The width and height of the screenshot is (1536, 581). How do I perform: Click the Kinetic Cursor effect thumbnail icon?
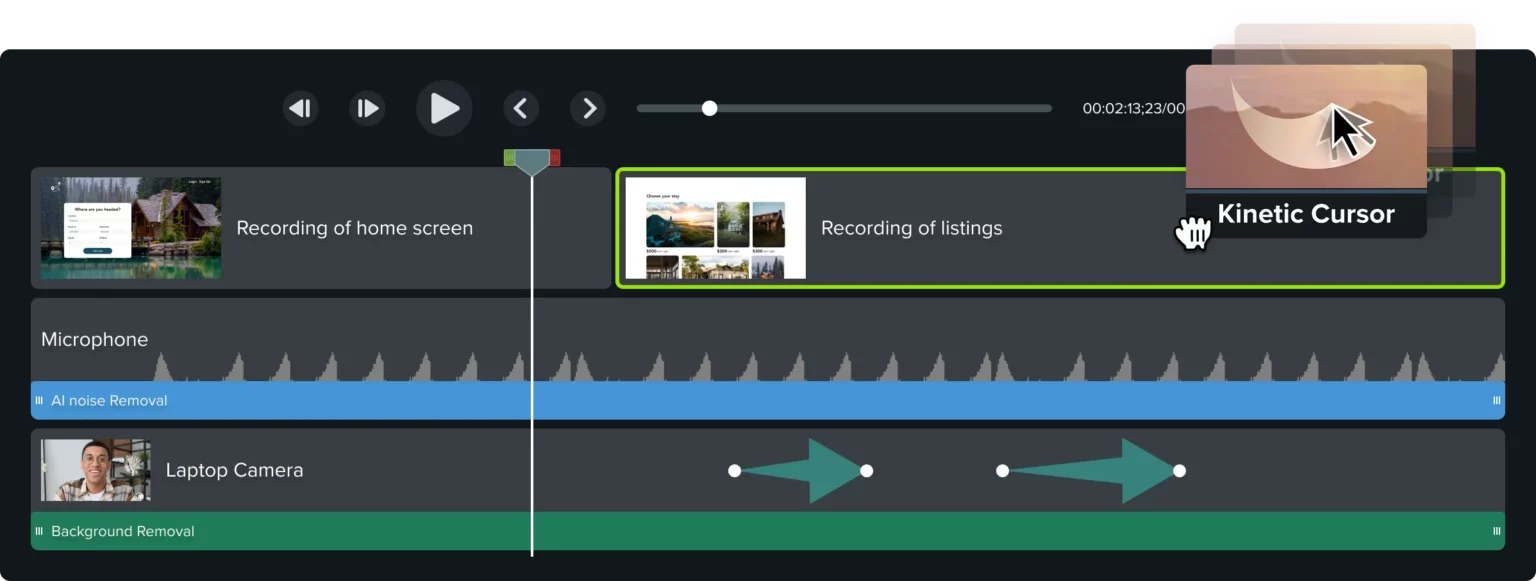tap(1306, 125)
